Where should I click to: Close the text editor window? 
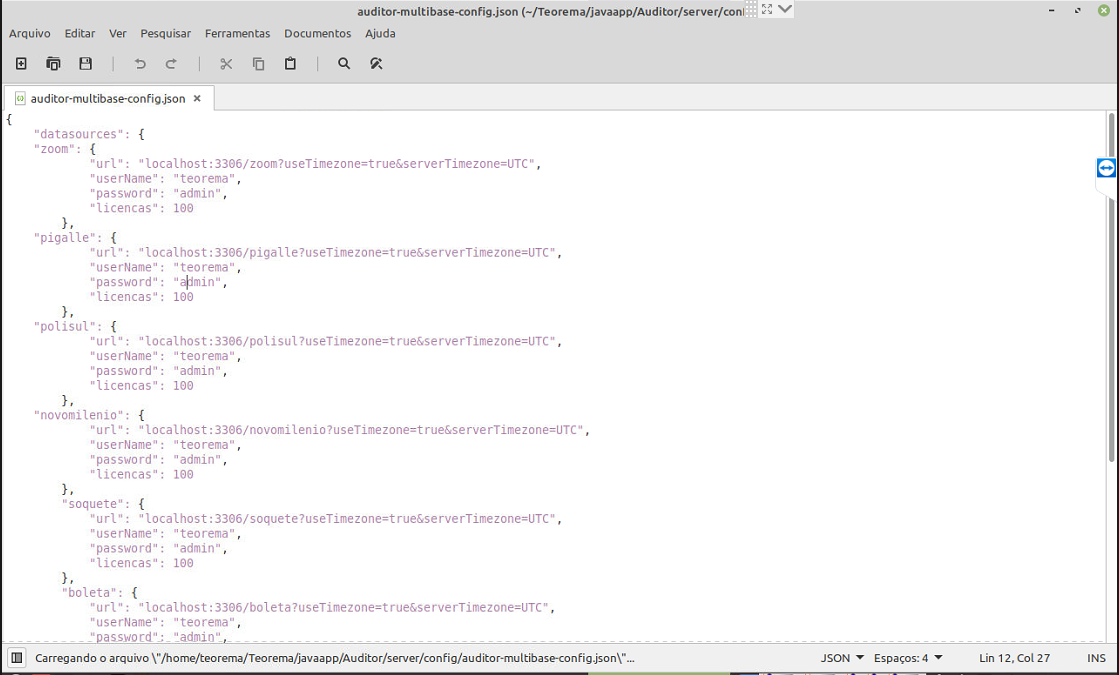pyautogui.click(x=1103, y=11)
